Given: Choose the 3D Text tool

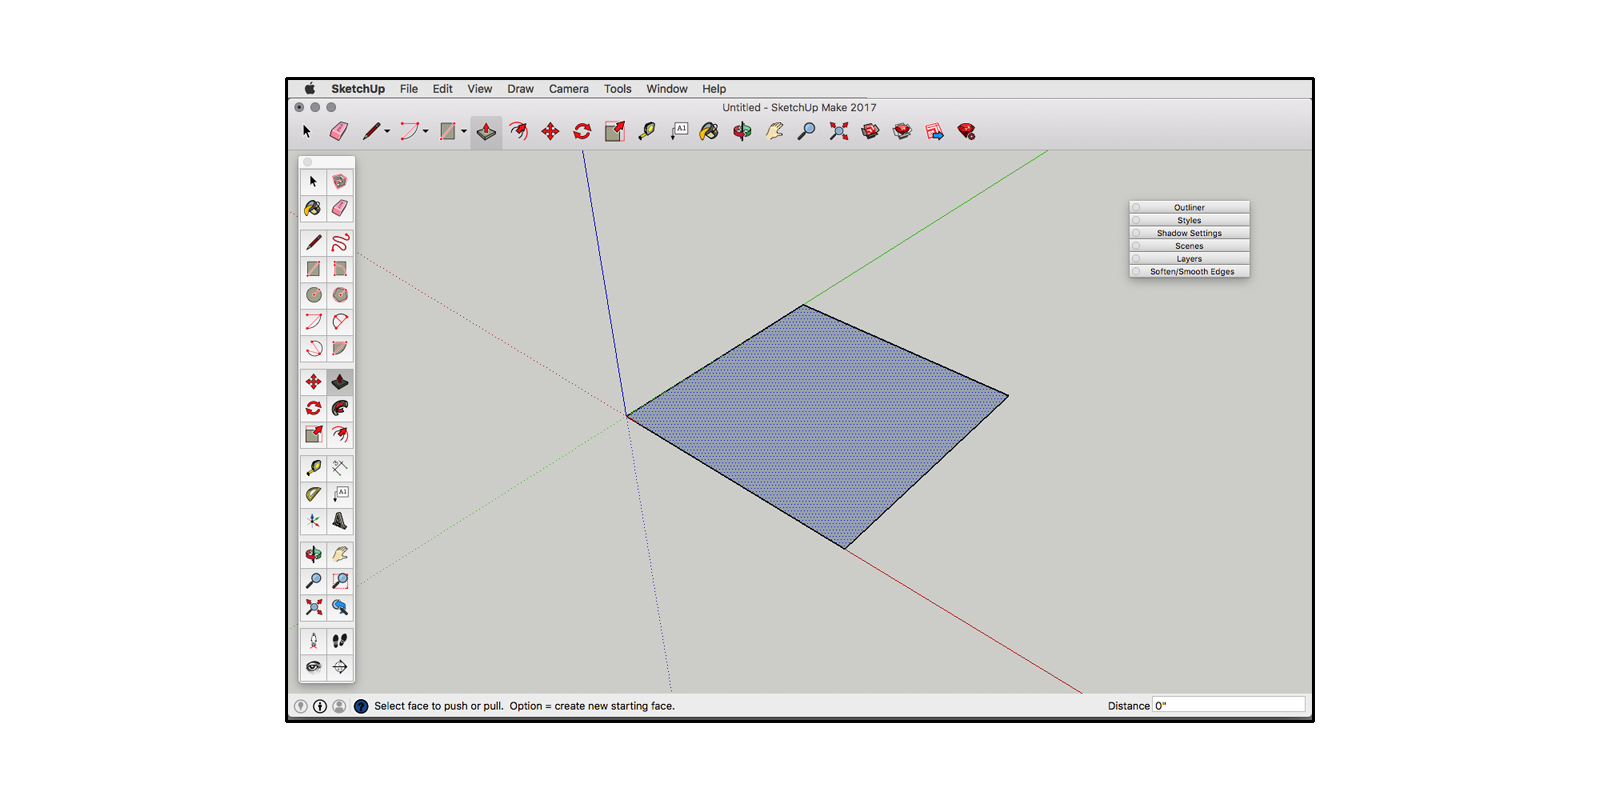Looking at the screenshot, I should pyautogui.click(x=340, y=521).
